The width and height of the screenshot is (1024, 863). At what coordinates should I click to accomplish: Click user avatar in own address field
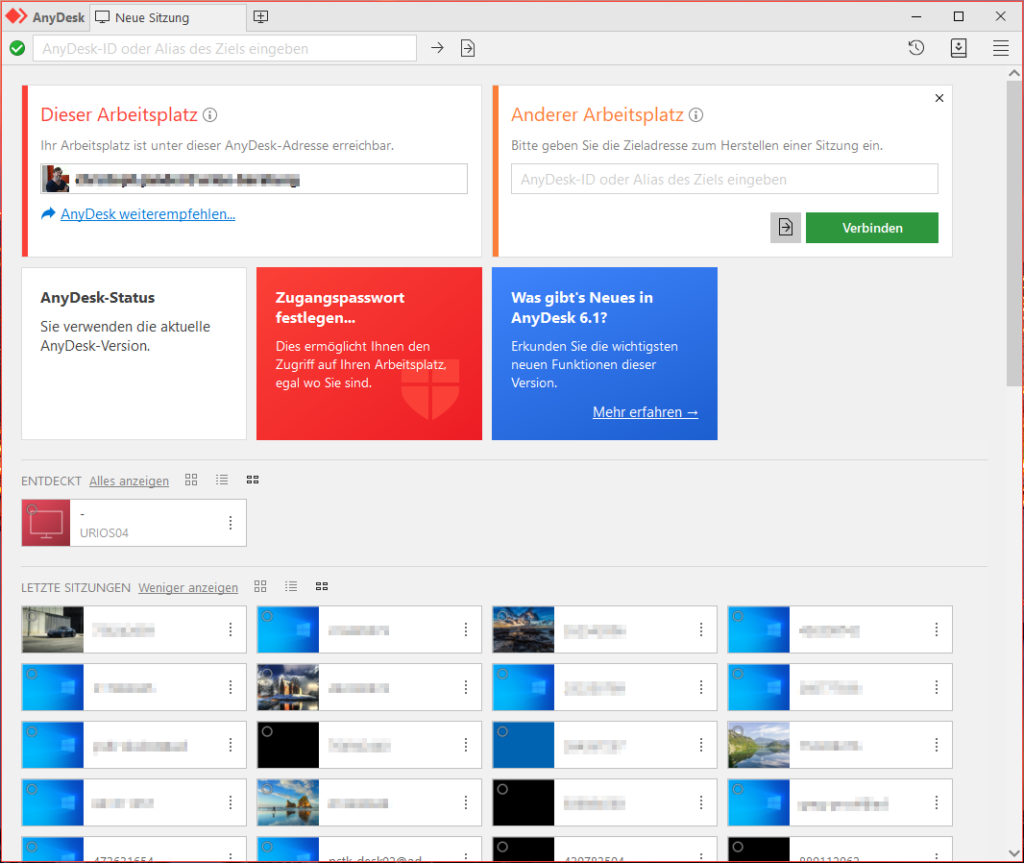point(56,179)
